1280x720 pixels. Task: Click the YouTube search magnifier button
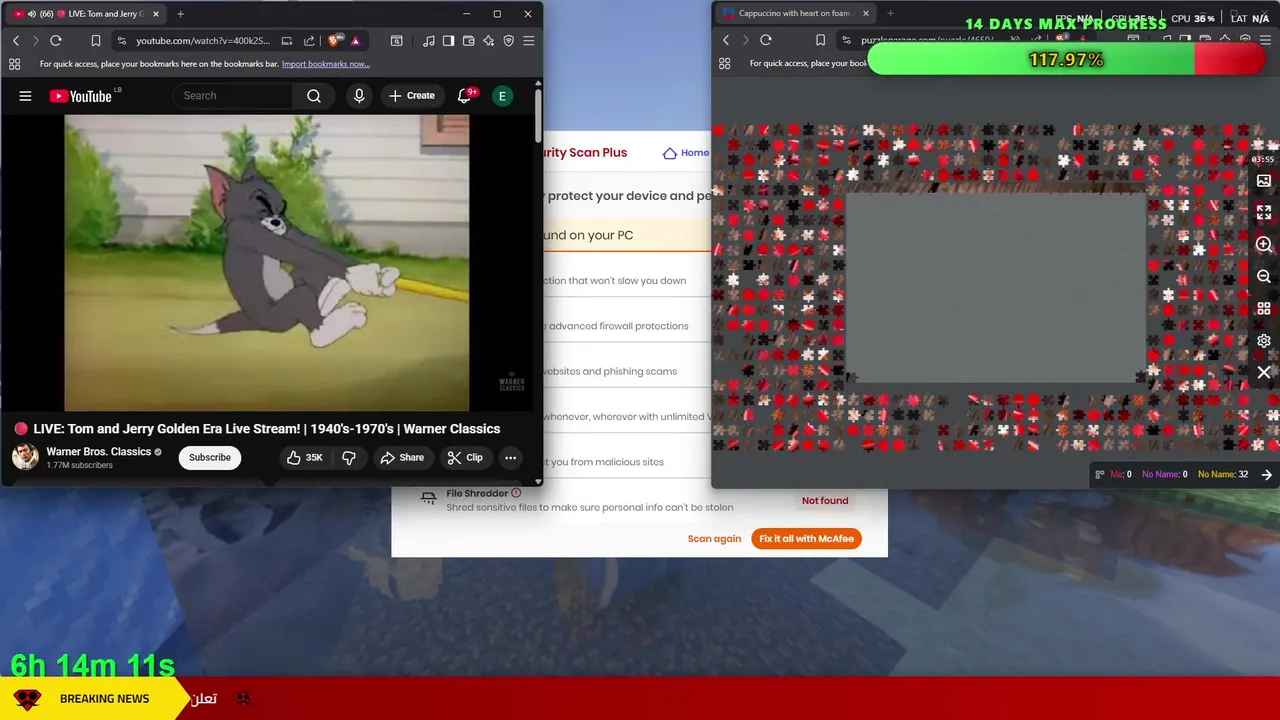pos(314,96)
